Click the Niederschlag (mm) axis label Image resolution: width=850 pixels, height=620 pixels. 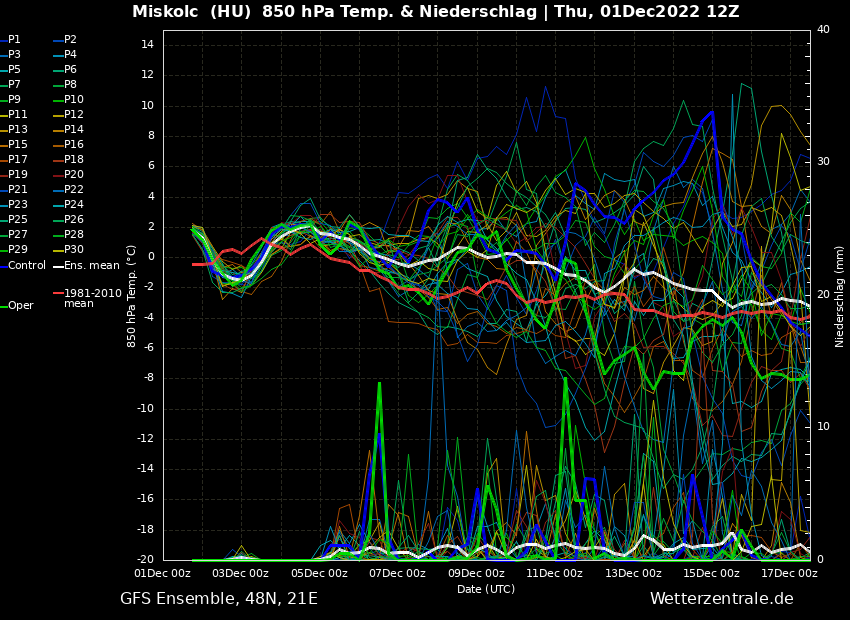pyautogui.click(x=840, y=296)
